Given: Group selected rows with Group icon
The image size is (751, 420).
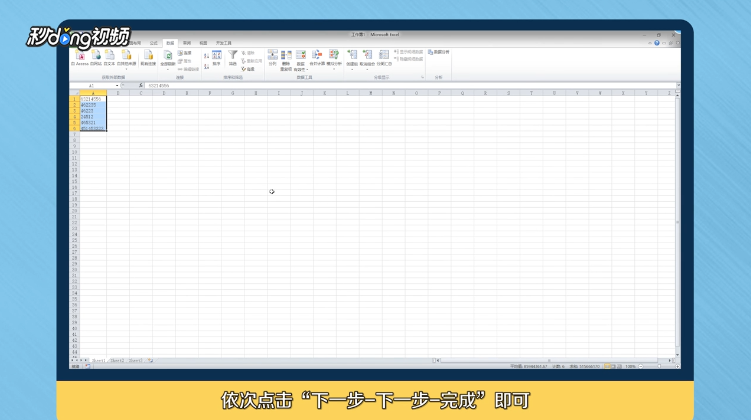Looking at the screenshot, I should 352,55.
